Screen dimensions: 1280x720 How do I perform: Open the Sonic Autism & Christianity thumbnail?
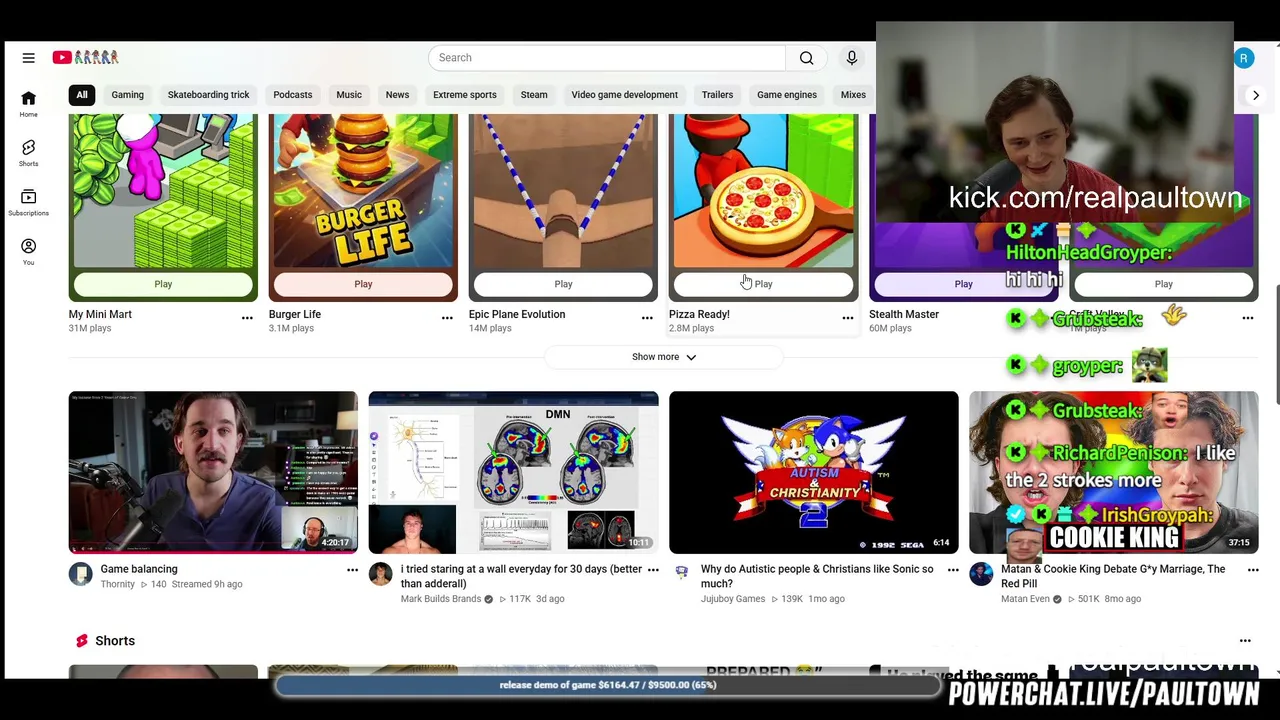click(813, 472)
